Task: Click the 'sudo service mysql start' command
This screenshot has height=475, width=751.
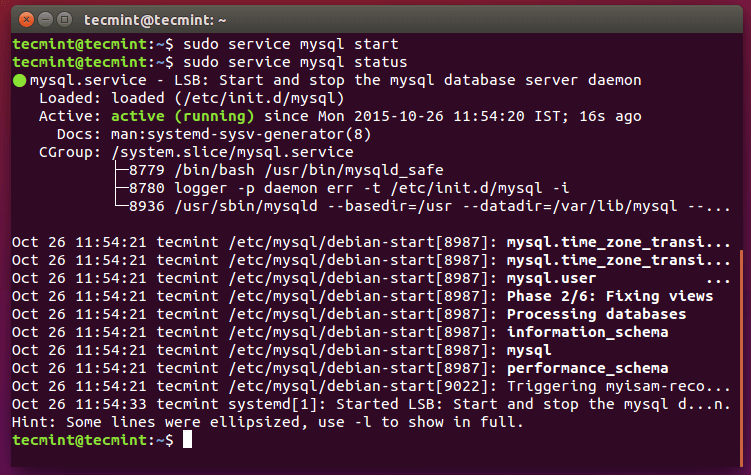Action: [x=291, y=44]
